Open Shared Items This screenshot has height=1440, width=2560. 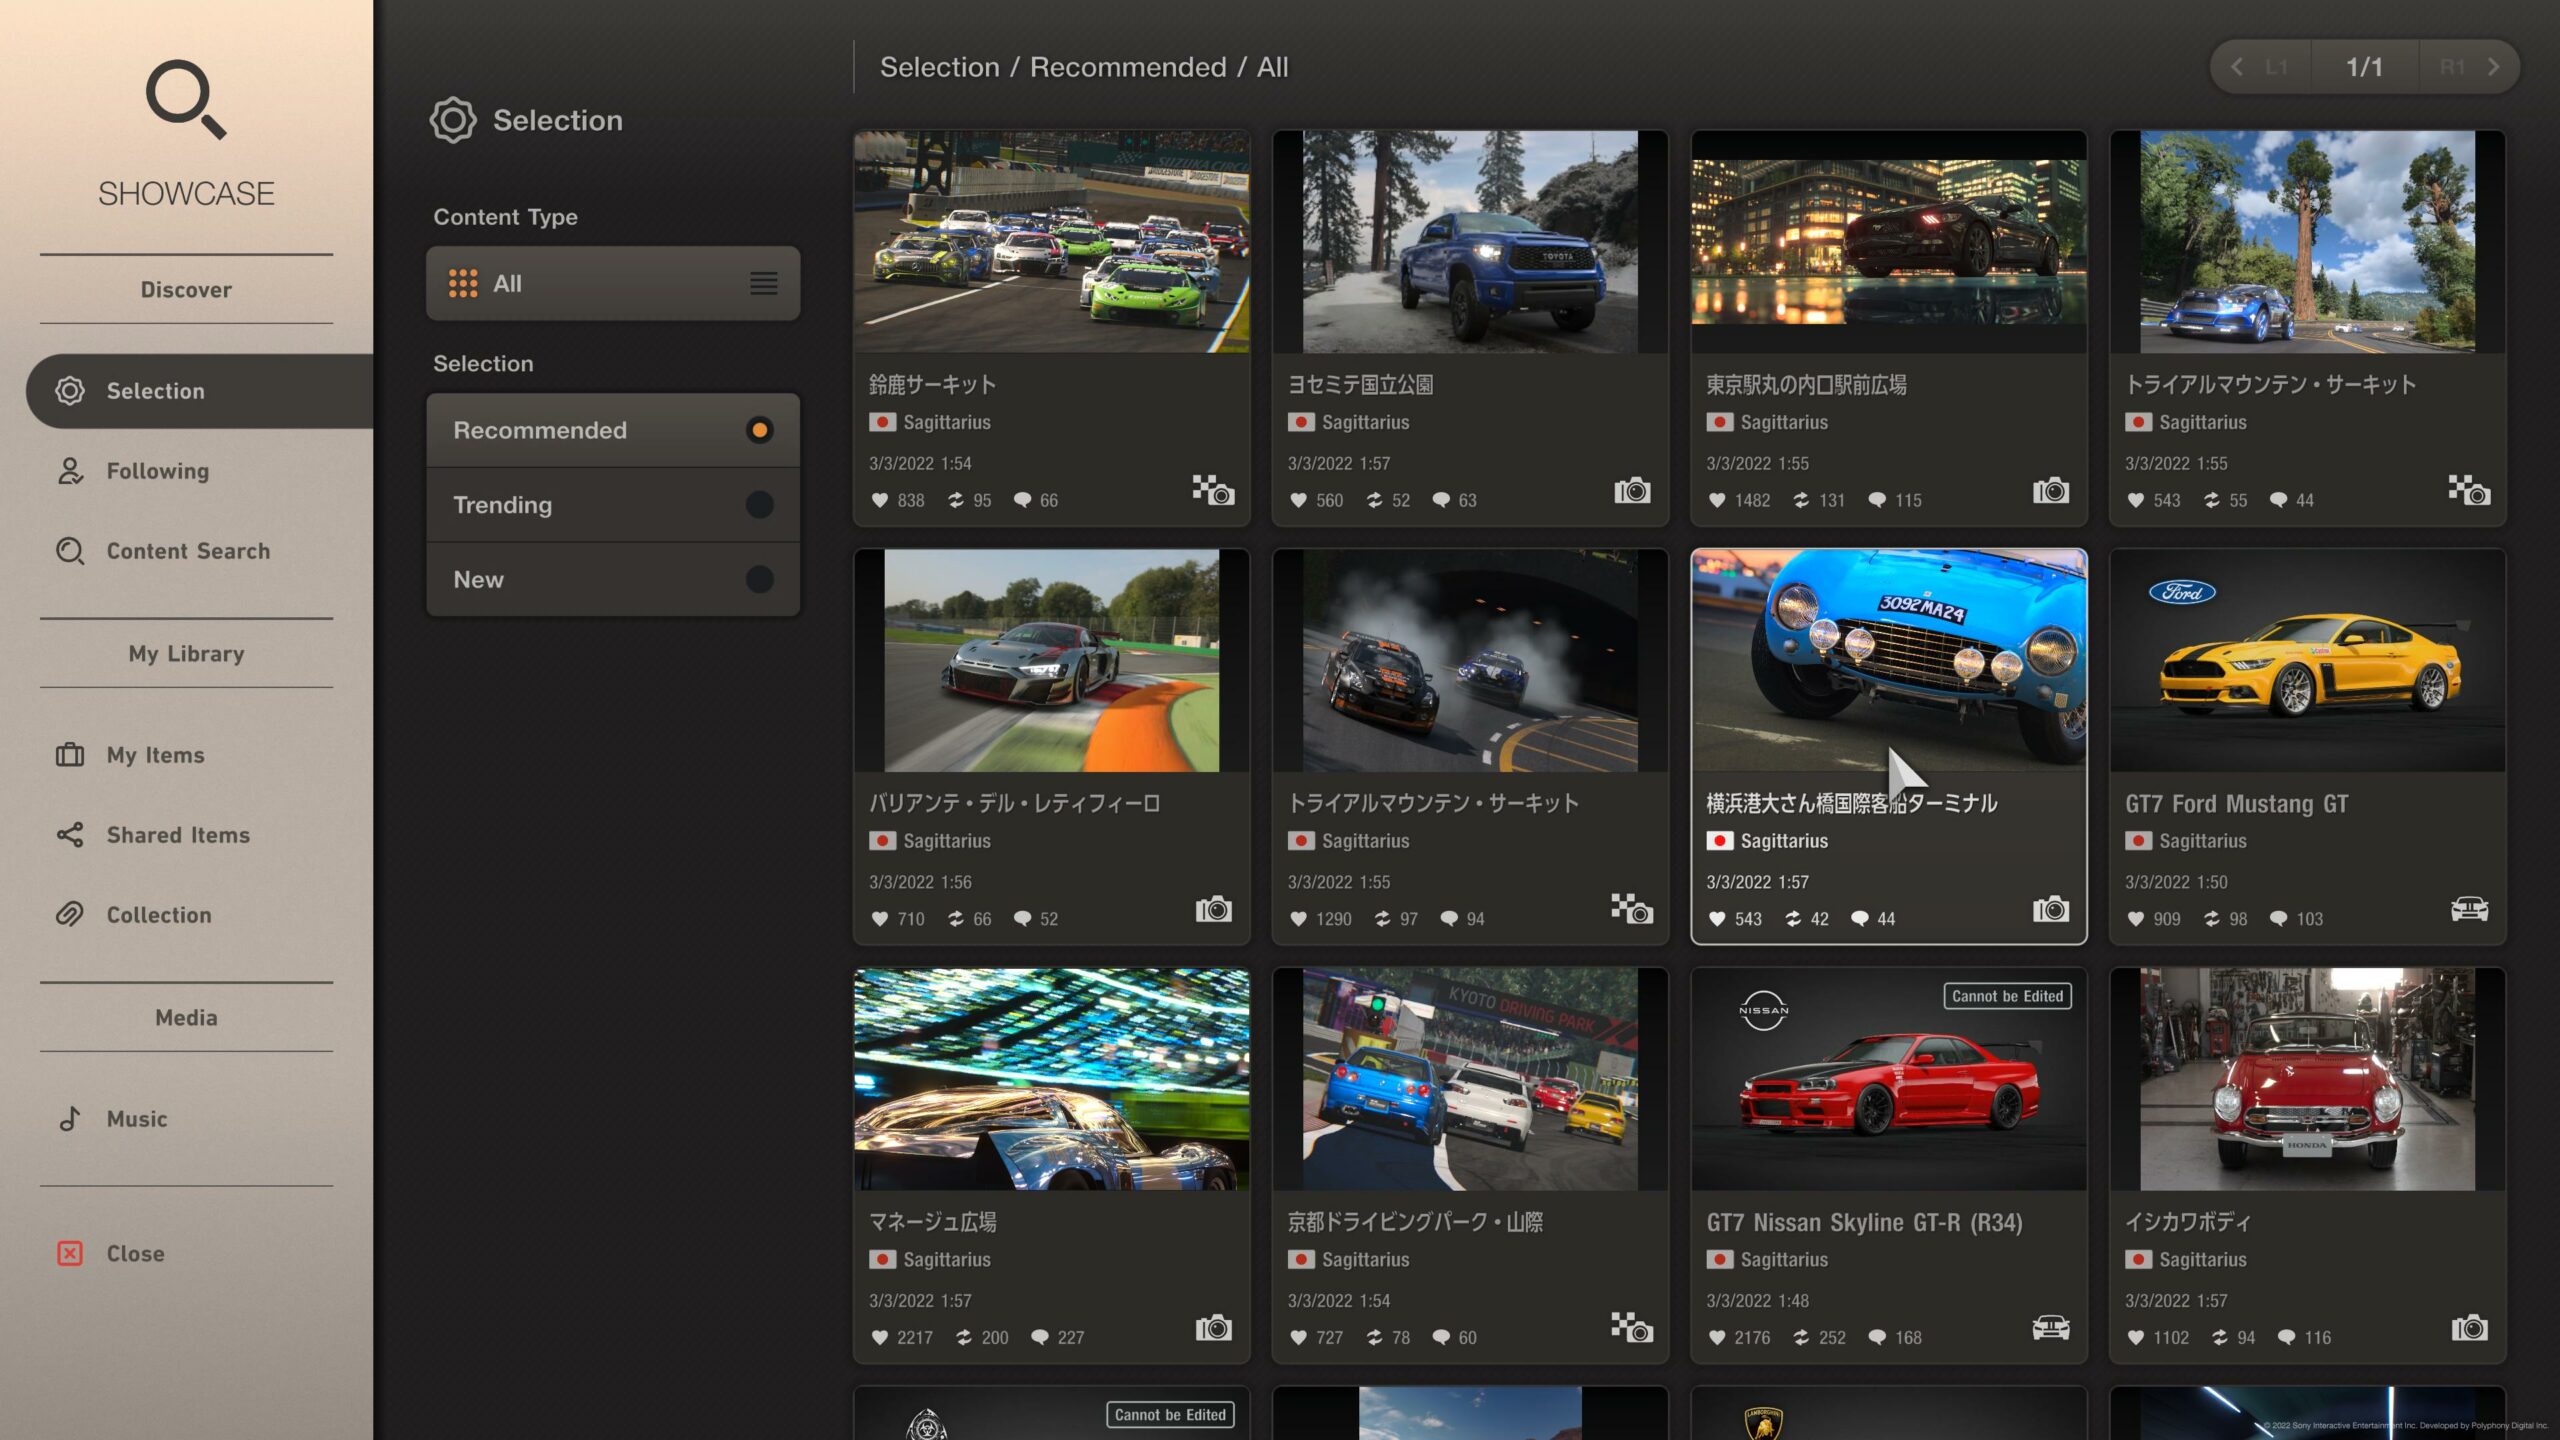(178, 835)
